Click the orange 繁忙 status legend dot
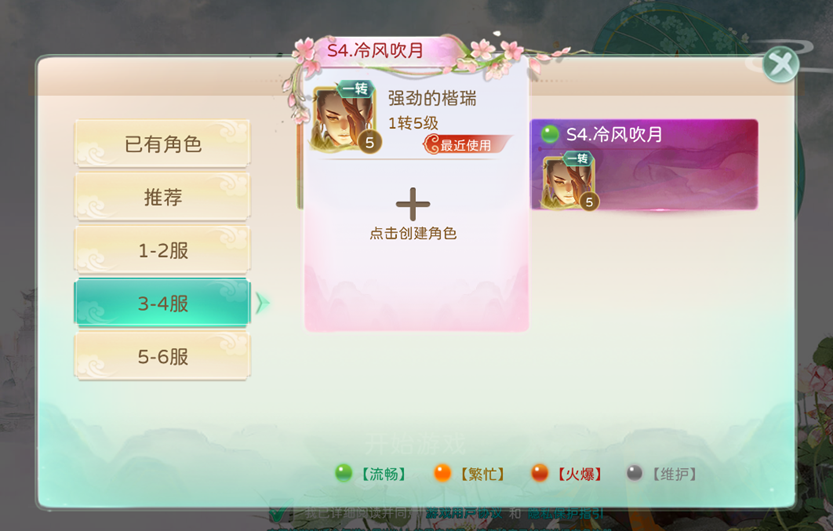 click(x=442, y=473)
